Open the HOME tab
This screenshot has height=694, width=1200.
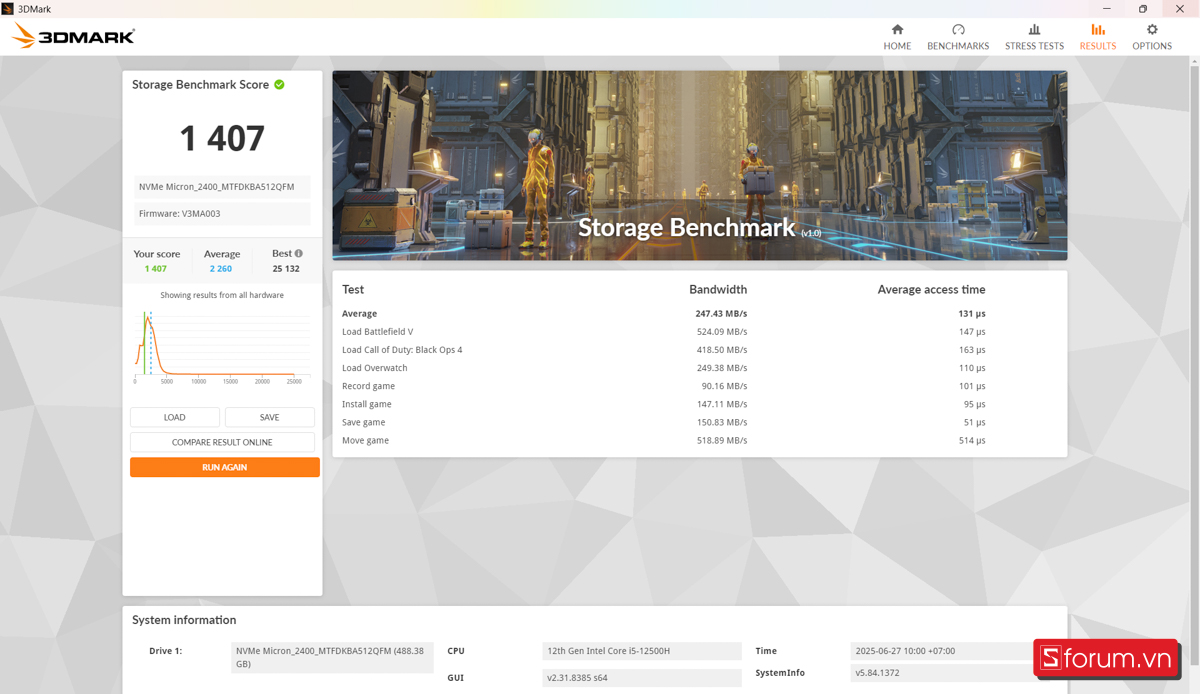pyautogui.click(x=897, y=37)
